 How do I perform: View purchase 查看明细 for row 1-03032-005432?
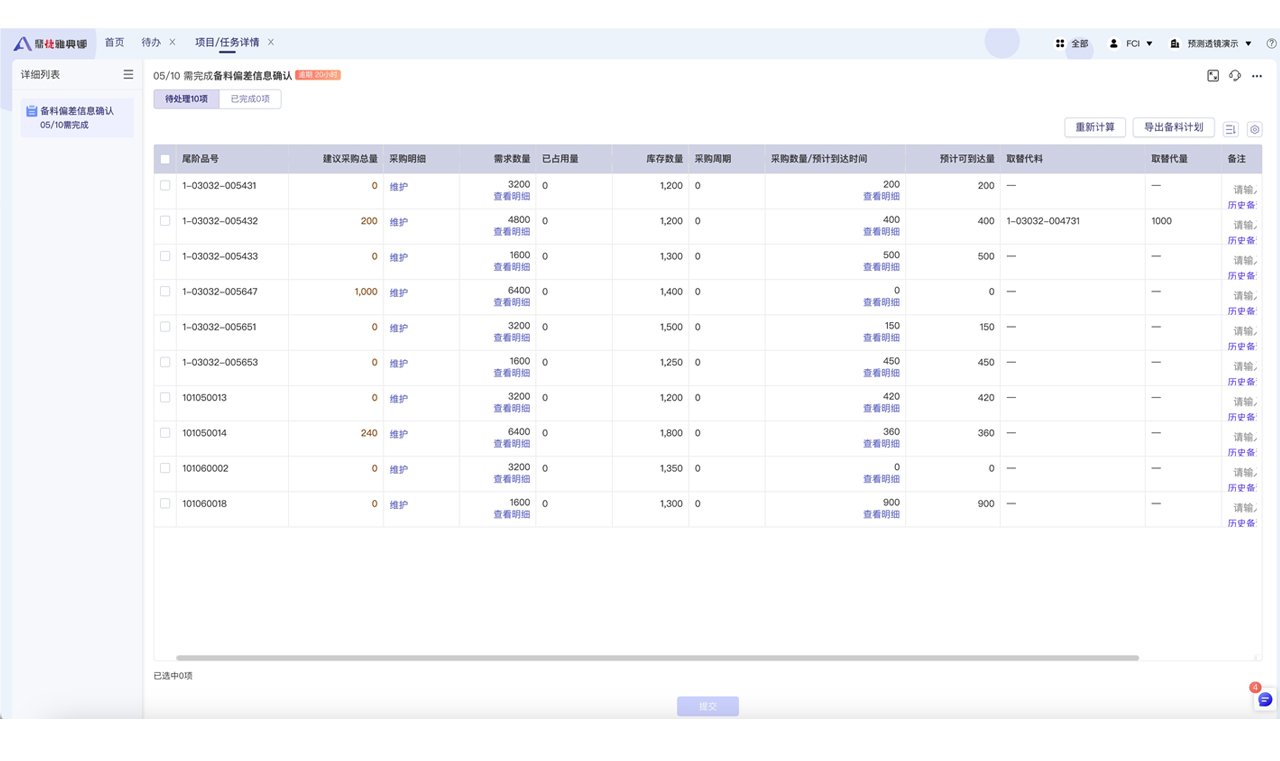tap(881, 232)
